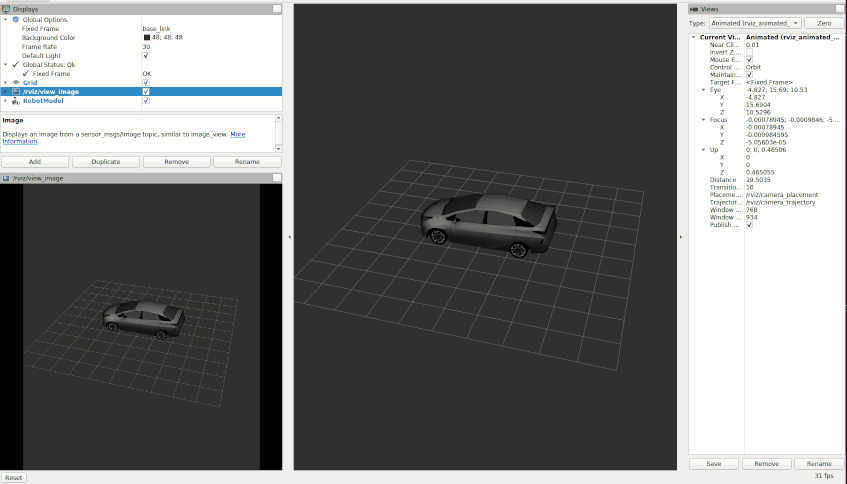This screenshot has height=484, width=847.
Task: Click the Zero button in Views
Action: click(824, 23)
